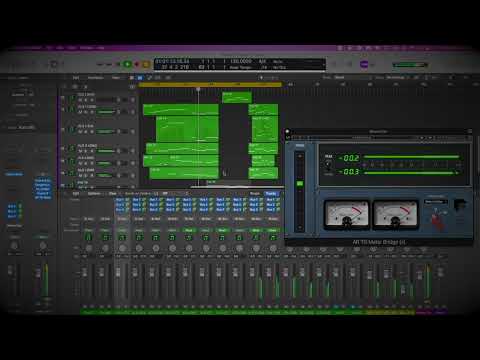Screen dimensions: 480x360
Task: Click the right VU meter in API plugin
Action: click(x=395, y=214)
